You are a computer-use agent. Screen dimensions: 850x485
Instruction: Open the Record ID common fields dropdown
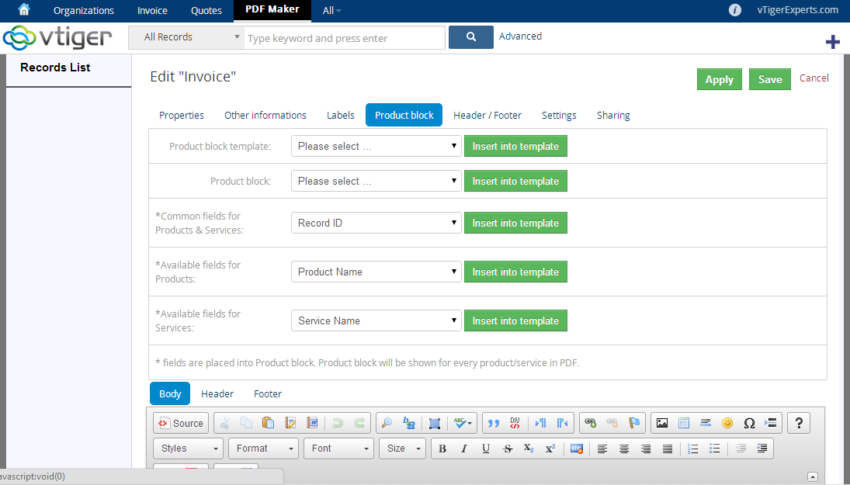[x=376, y=223]
